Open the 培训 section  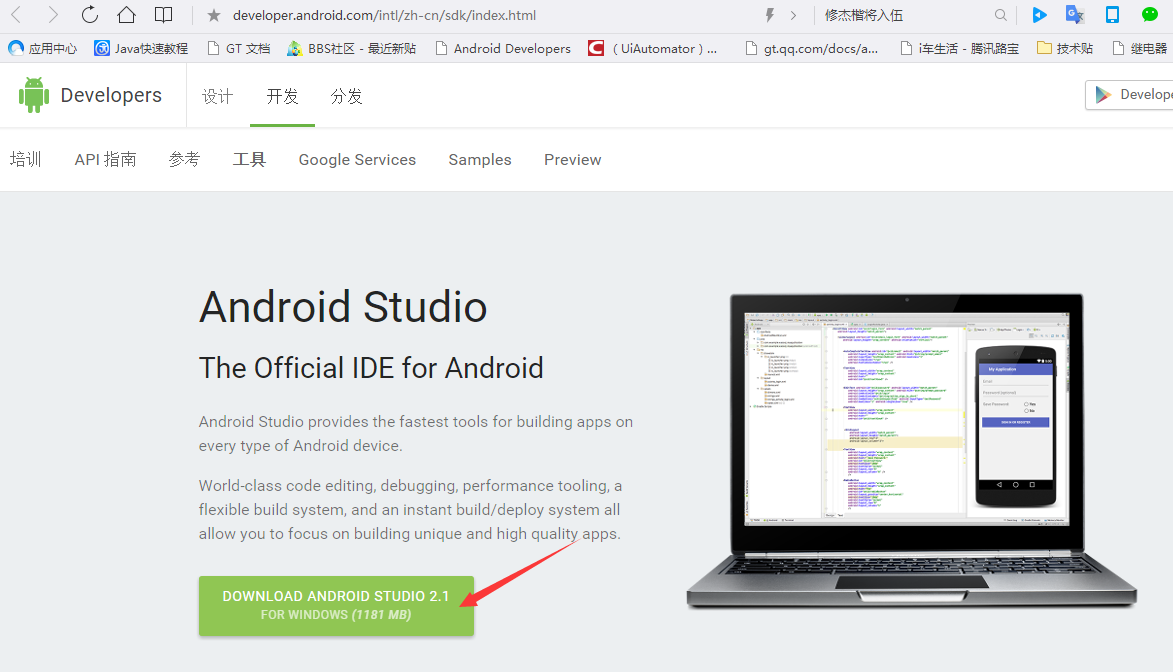[x=25, y=159]
